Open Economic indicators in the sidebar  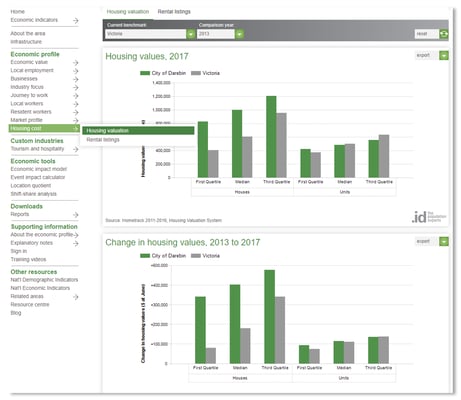(34, 20)
